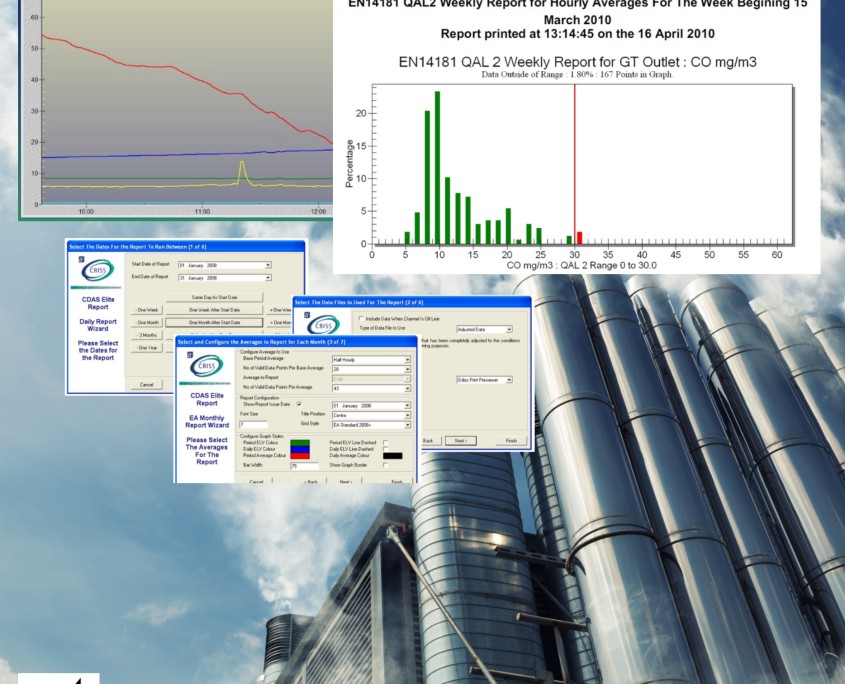Click the small S icon in the Select Dates dialog
Image resolution: width=845 pixels, height=684 pixels.
click(x=81, y=259)
